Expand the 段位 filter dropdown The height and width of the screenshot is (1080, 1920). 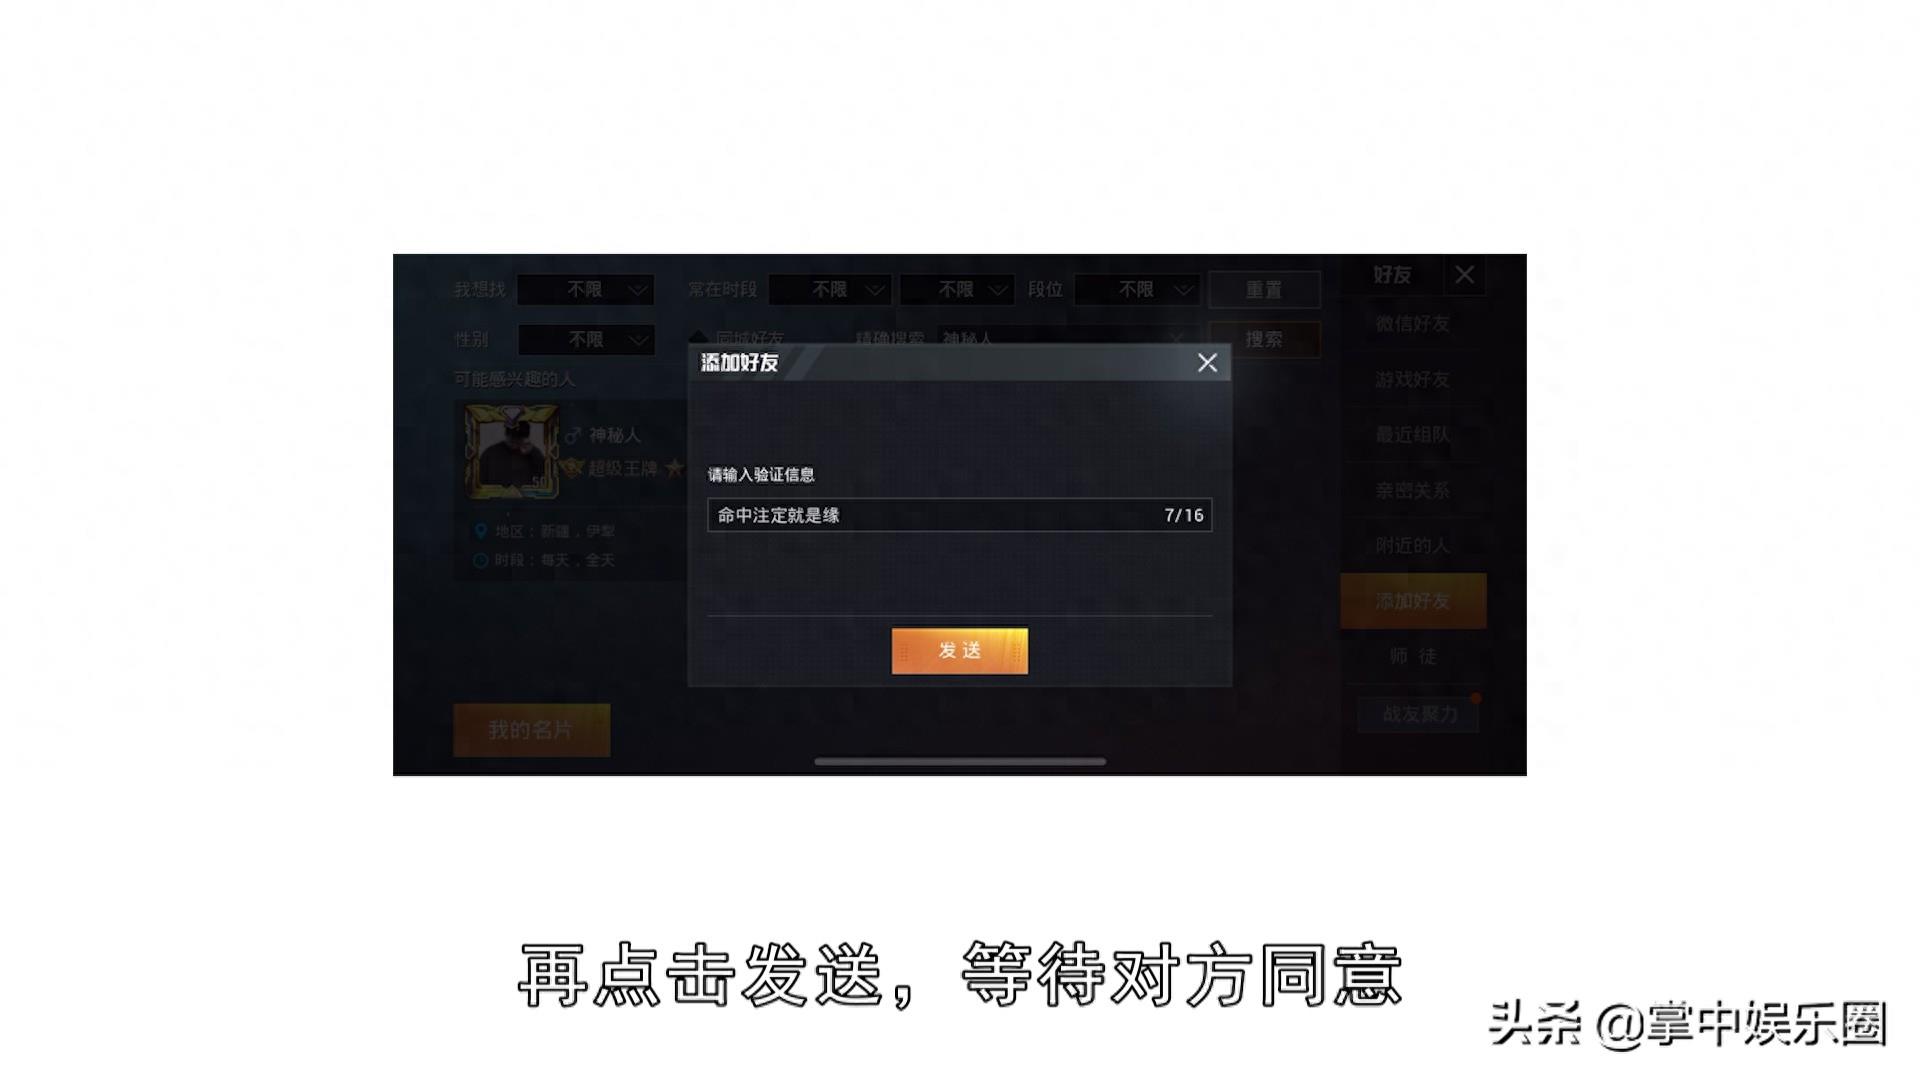coord(1149,289)
